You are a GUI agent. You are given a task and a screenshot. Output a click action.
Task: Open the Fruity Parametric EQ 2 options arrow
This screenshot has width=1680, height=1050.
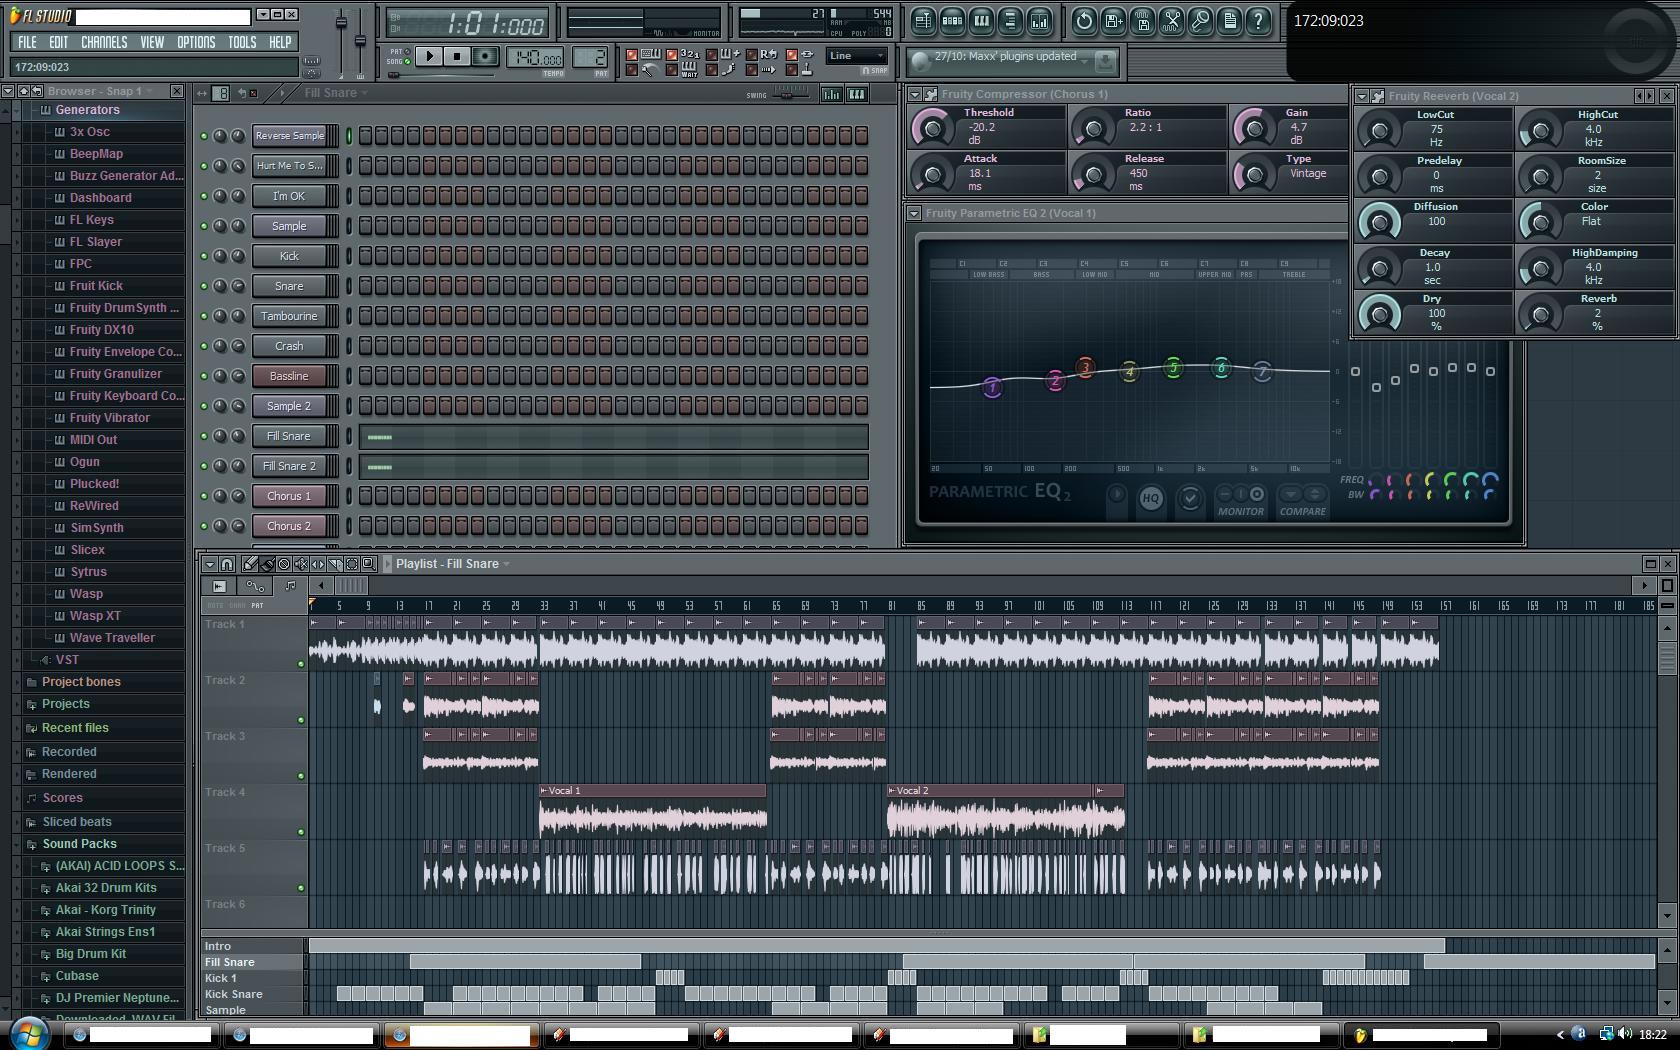tap(914, 213)
